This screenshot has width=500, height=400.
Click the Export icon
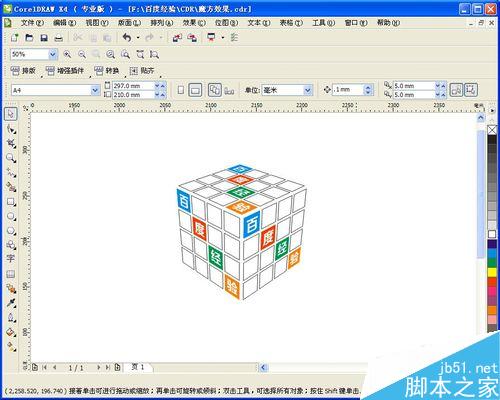click(192, 38)
